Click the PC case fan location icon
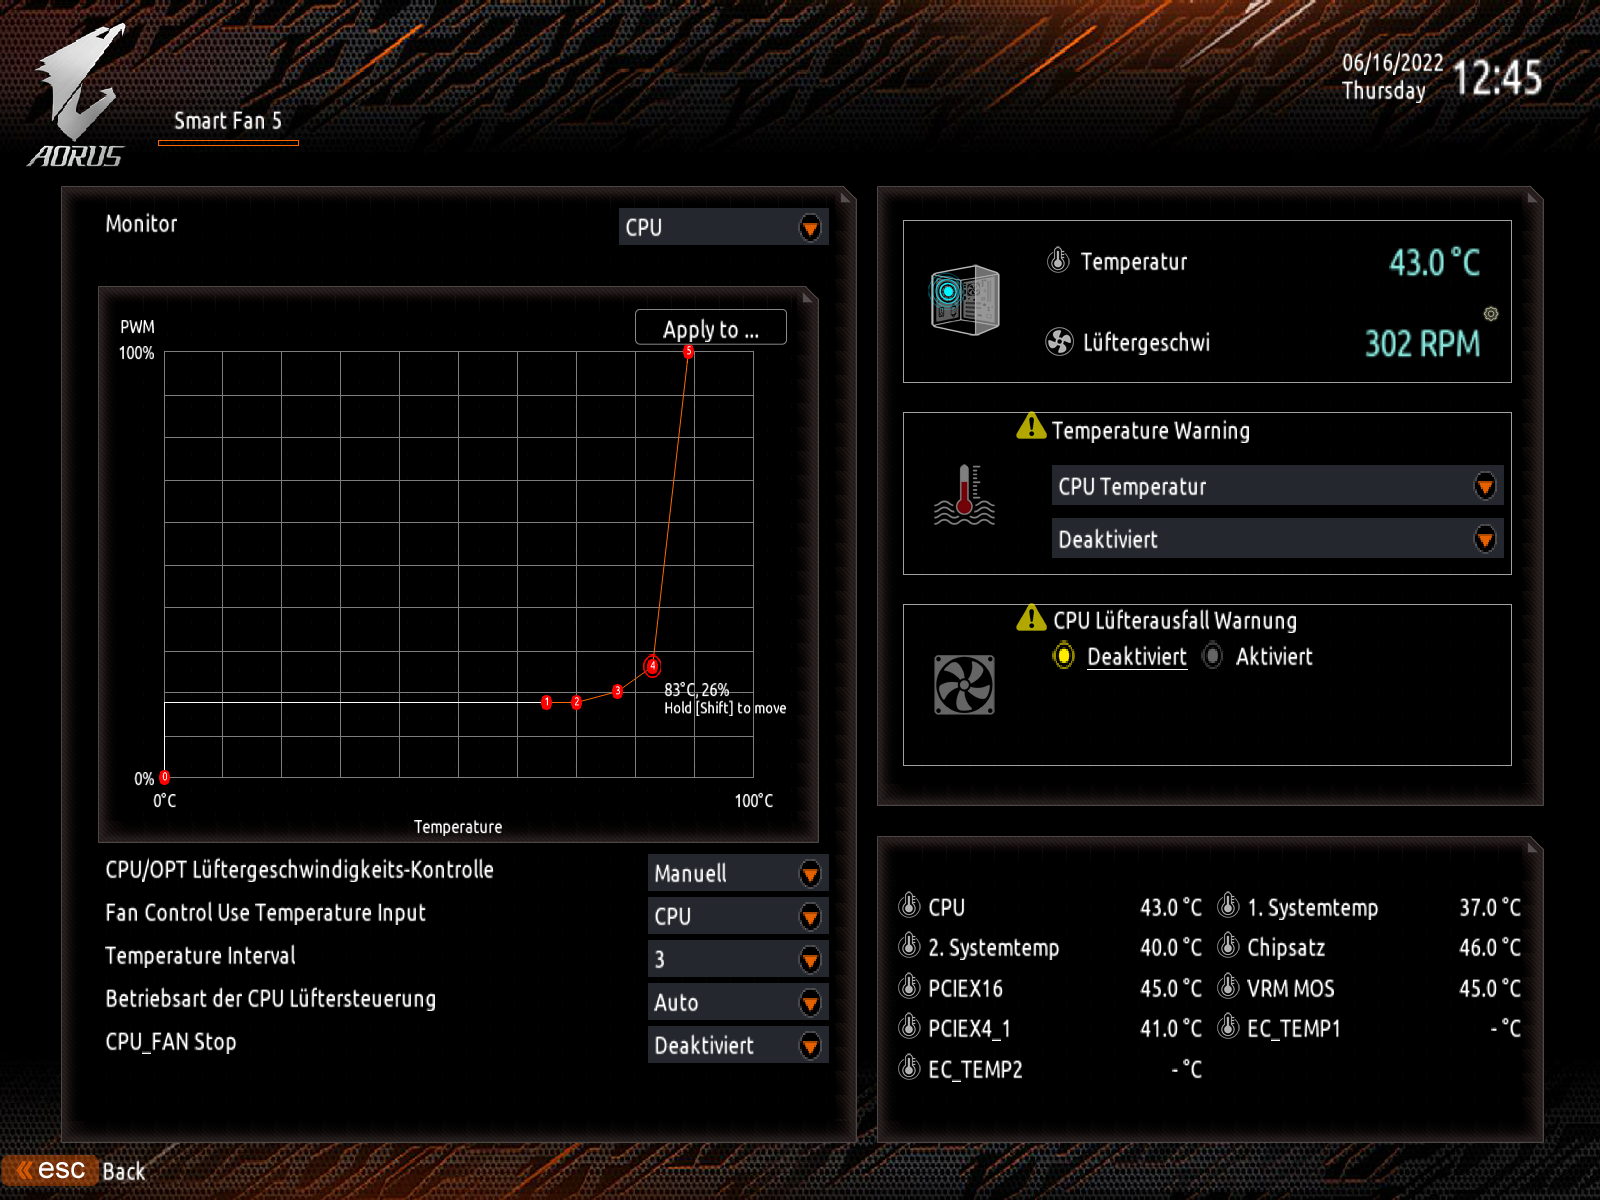Screen dimensions: 1600x1200 (964, 300)
